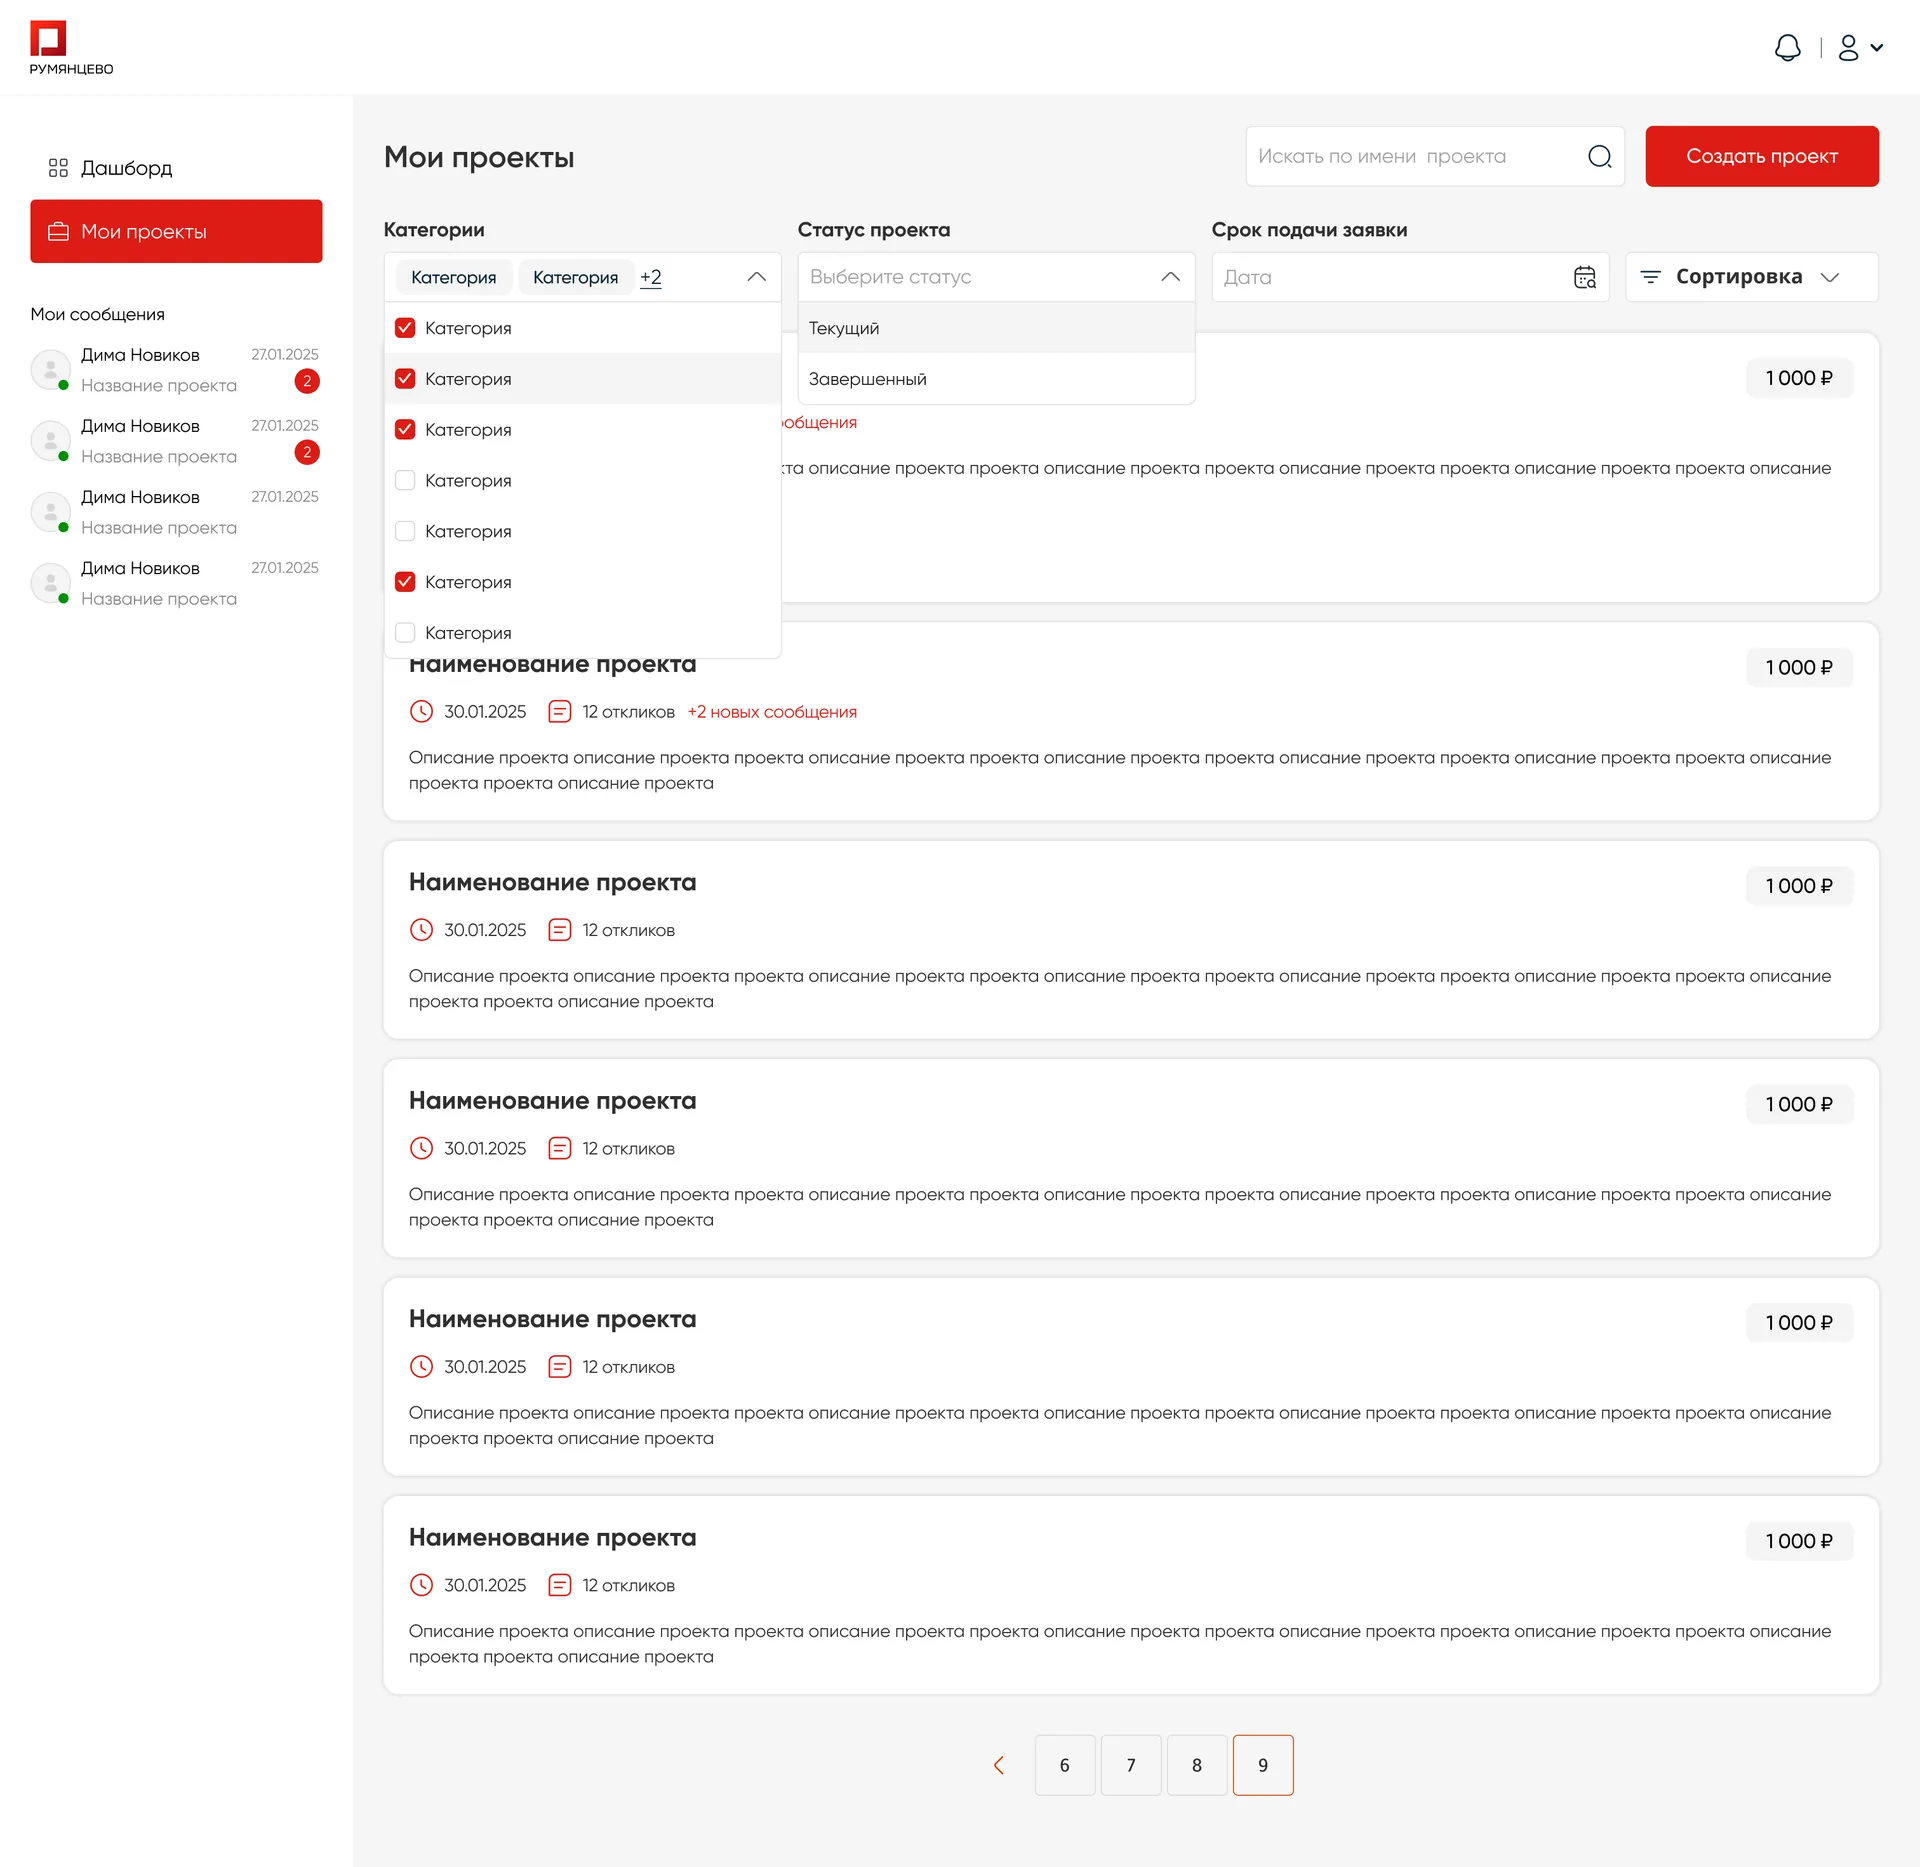Click the search magnifier icon
The height and width of the screenshot is (1867, 1920).
click(x=1599, y=156)
